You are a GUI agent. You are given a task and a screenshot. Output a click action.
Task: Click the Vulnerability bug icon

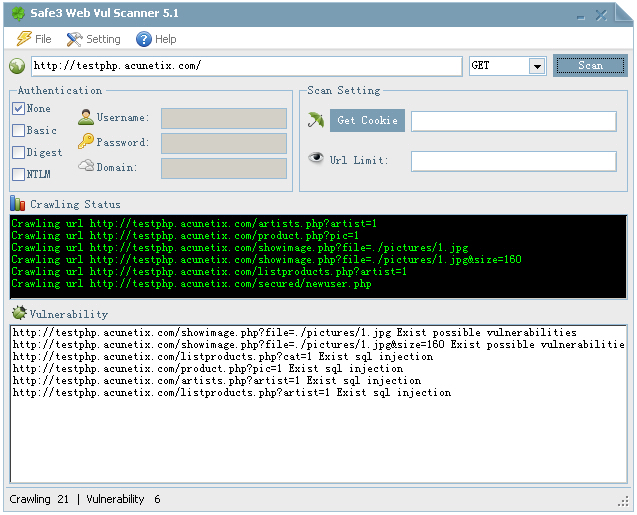click(18, 314)
